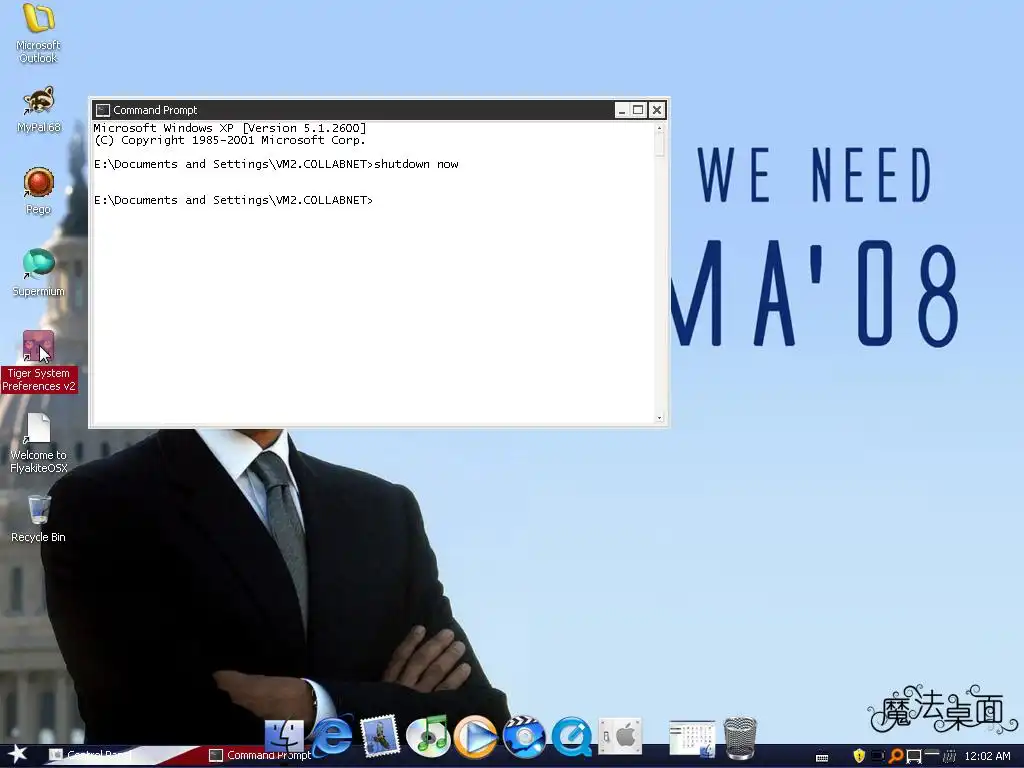Select the Command Prompt taskbar button
The height and width of the screenshot is (768, 1024).
pos(260,756)
